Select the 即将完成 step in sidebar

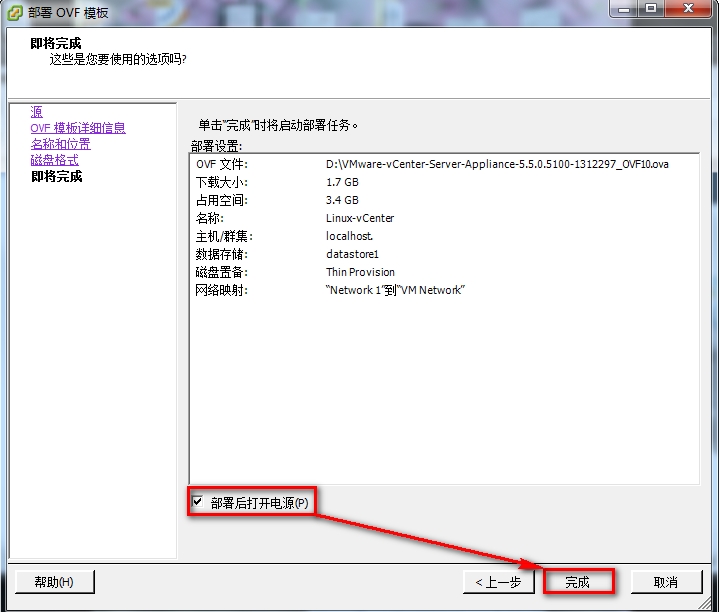click(x=56, y=176)
